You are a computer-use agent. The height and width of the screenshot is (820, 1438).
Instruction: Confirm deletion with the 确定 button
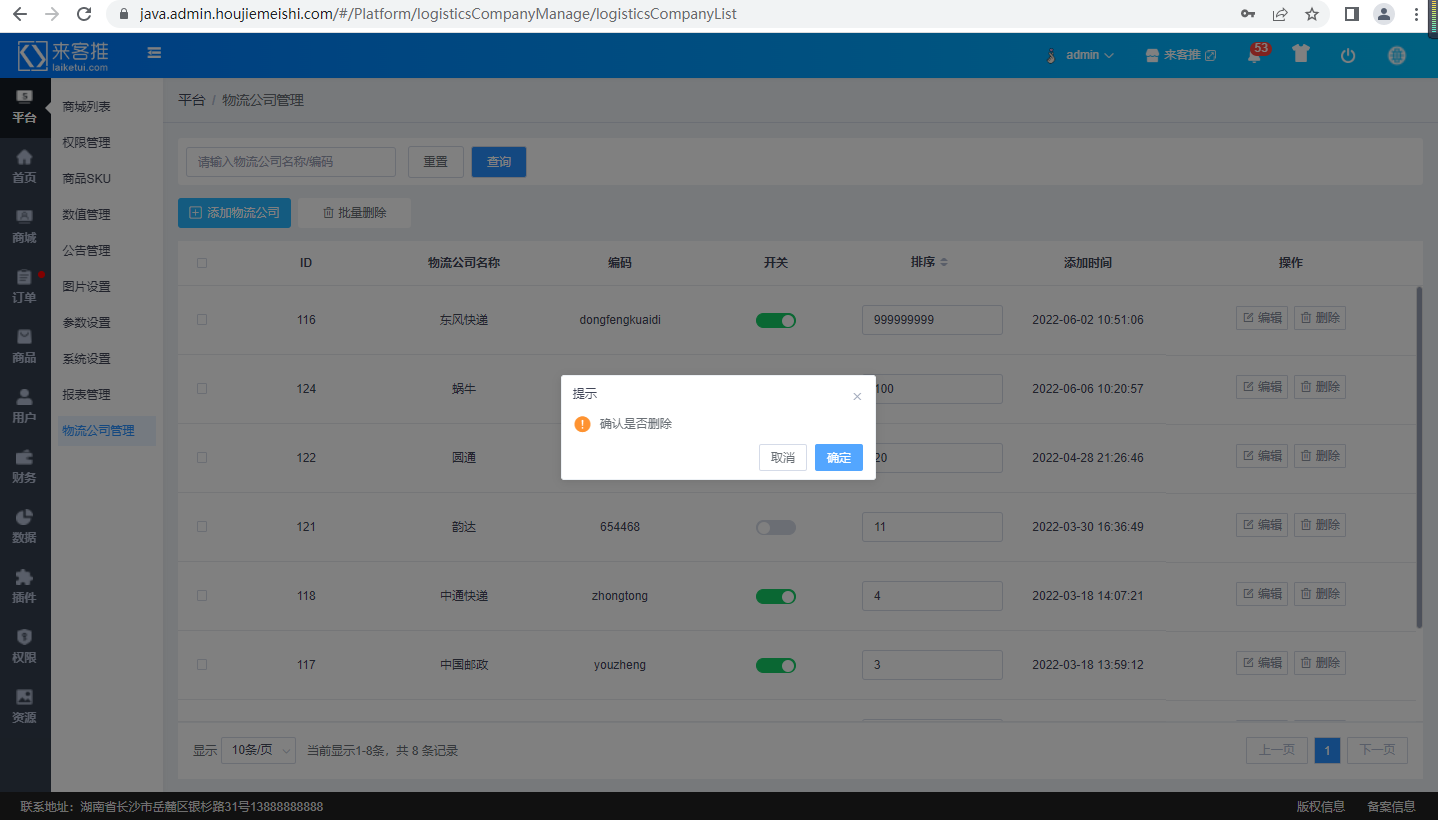tap(838, 458)
